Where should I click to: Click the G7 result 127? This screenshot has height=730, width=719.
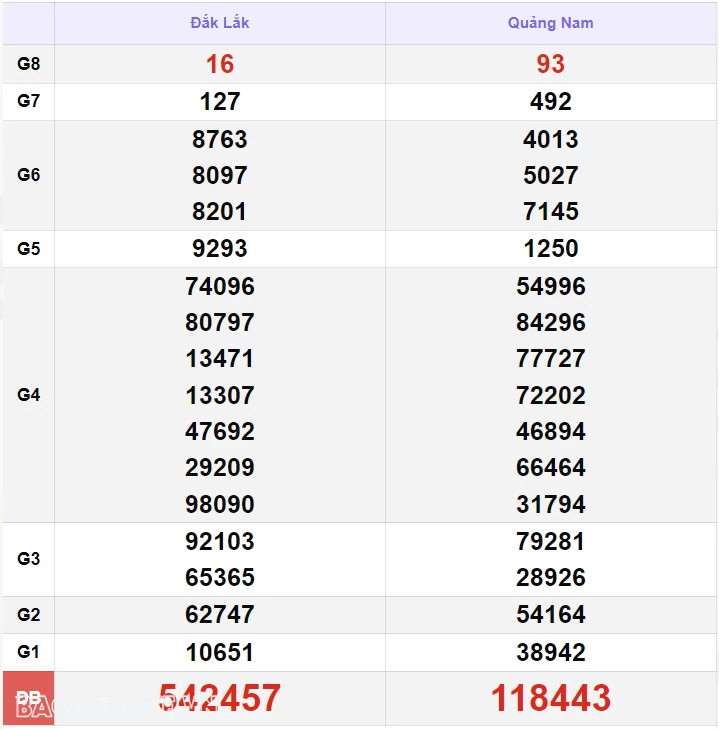click(219, 101)
